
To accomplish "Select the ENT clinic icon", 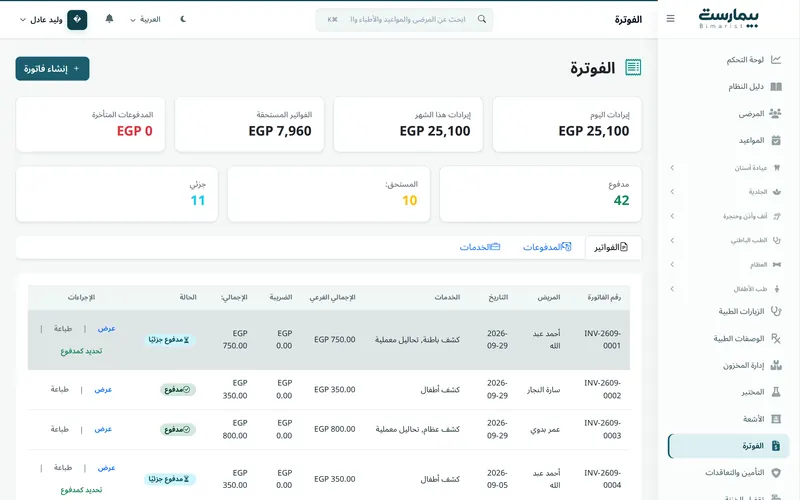I will [x=777, y=216].
